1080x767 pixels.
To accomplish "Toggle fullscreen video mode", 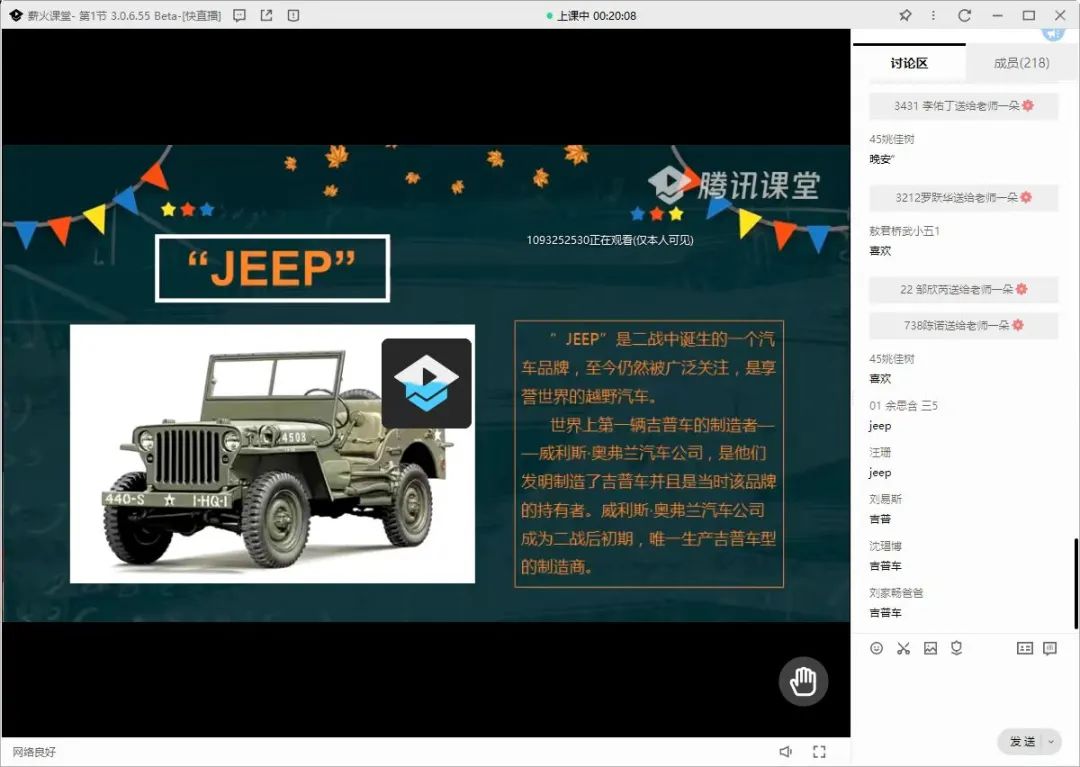I will click(819, 751).
